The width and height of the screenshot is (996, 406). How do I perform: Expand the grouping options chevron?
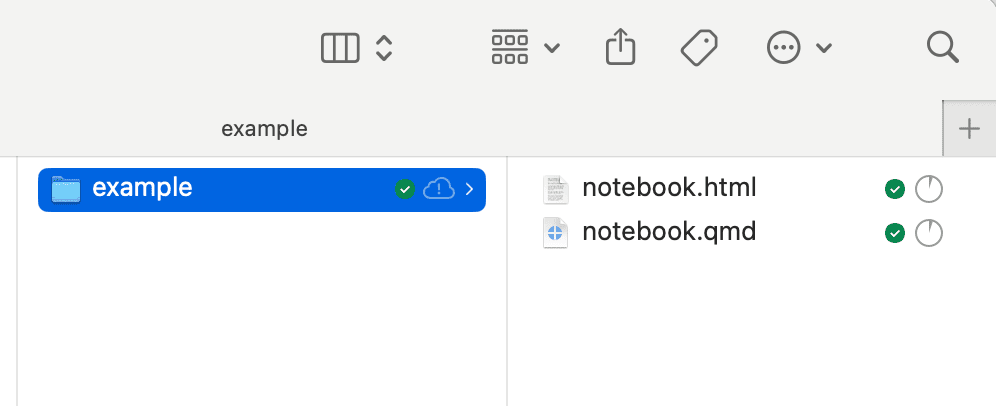point(552,48)
